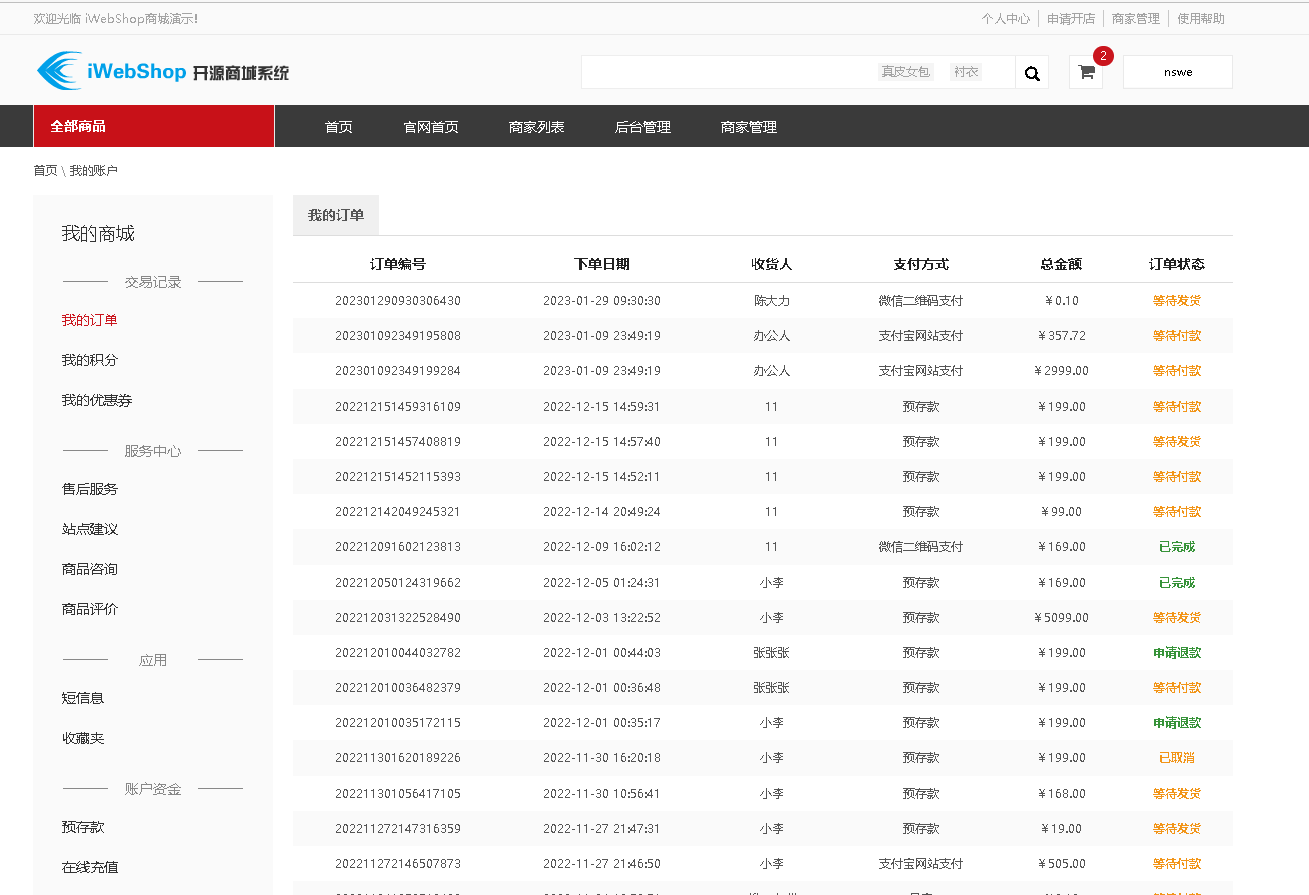Screen dimensions: 1309x895
Task: Select the 我的订单 tab
Action: 336,215
